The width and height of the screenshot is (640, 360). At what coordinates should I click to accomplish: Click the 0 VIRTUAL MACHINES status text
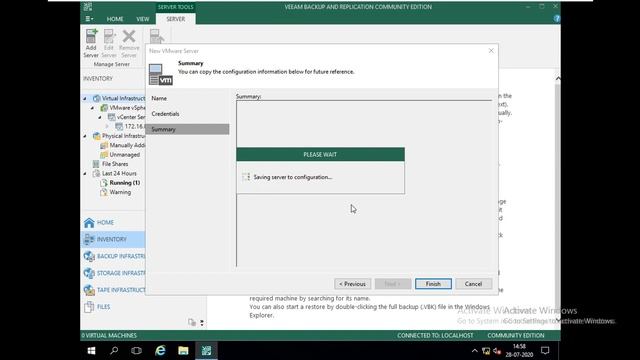pyautogui.click(x=109, y=336)
